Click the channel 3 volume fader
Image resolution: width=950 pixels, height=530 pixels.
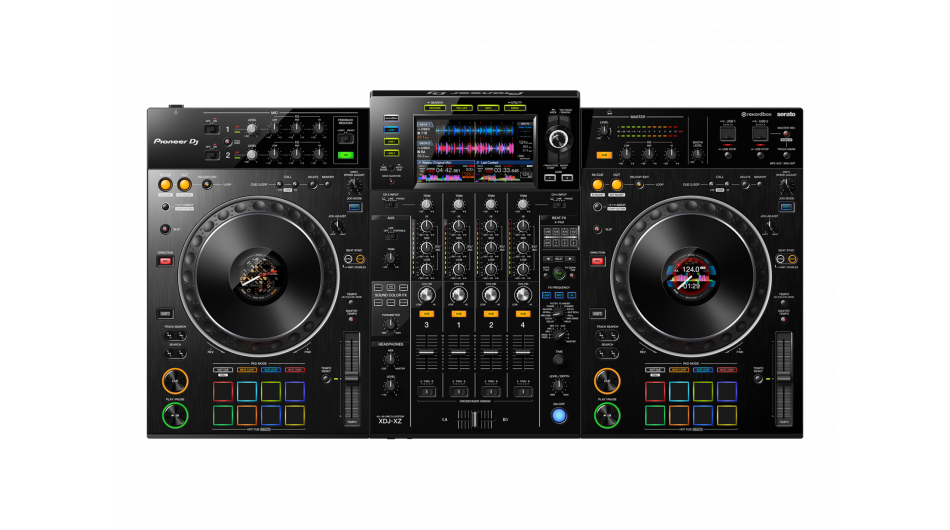427,352
